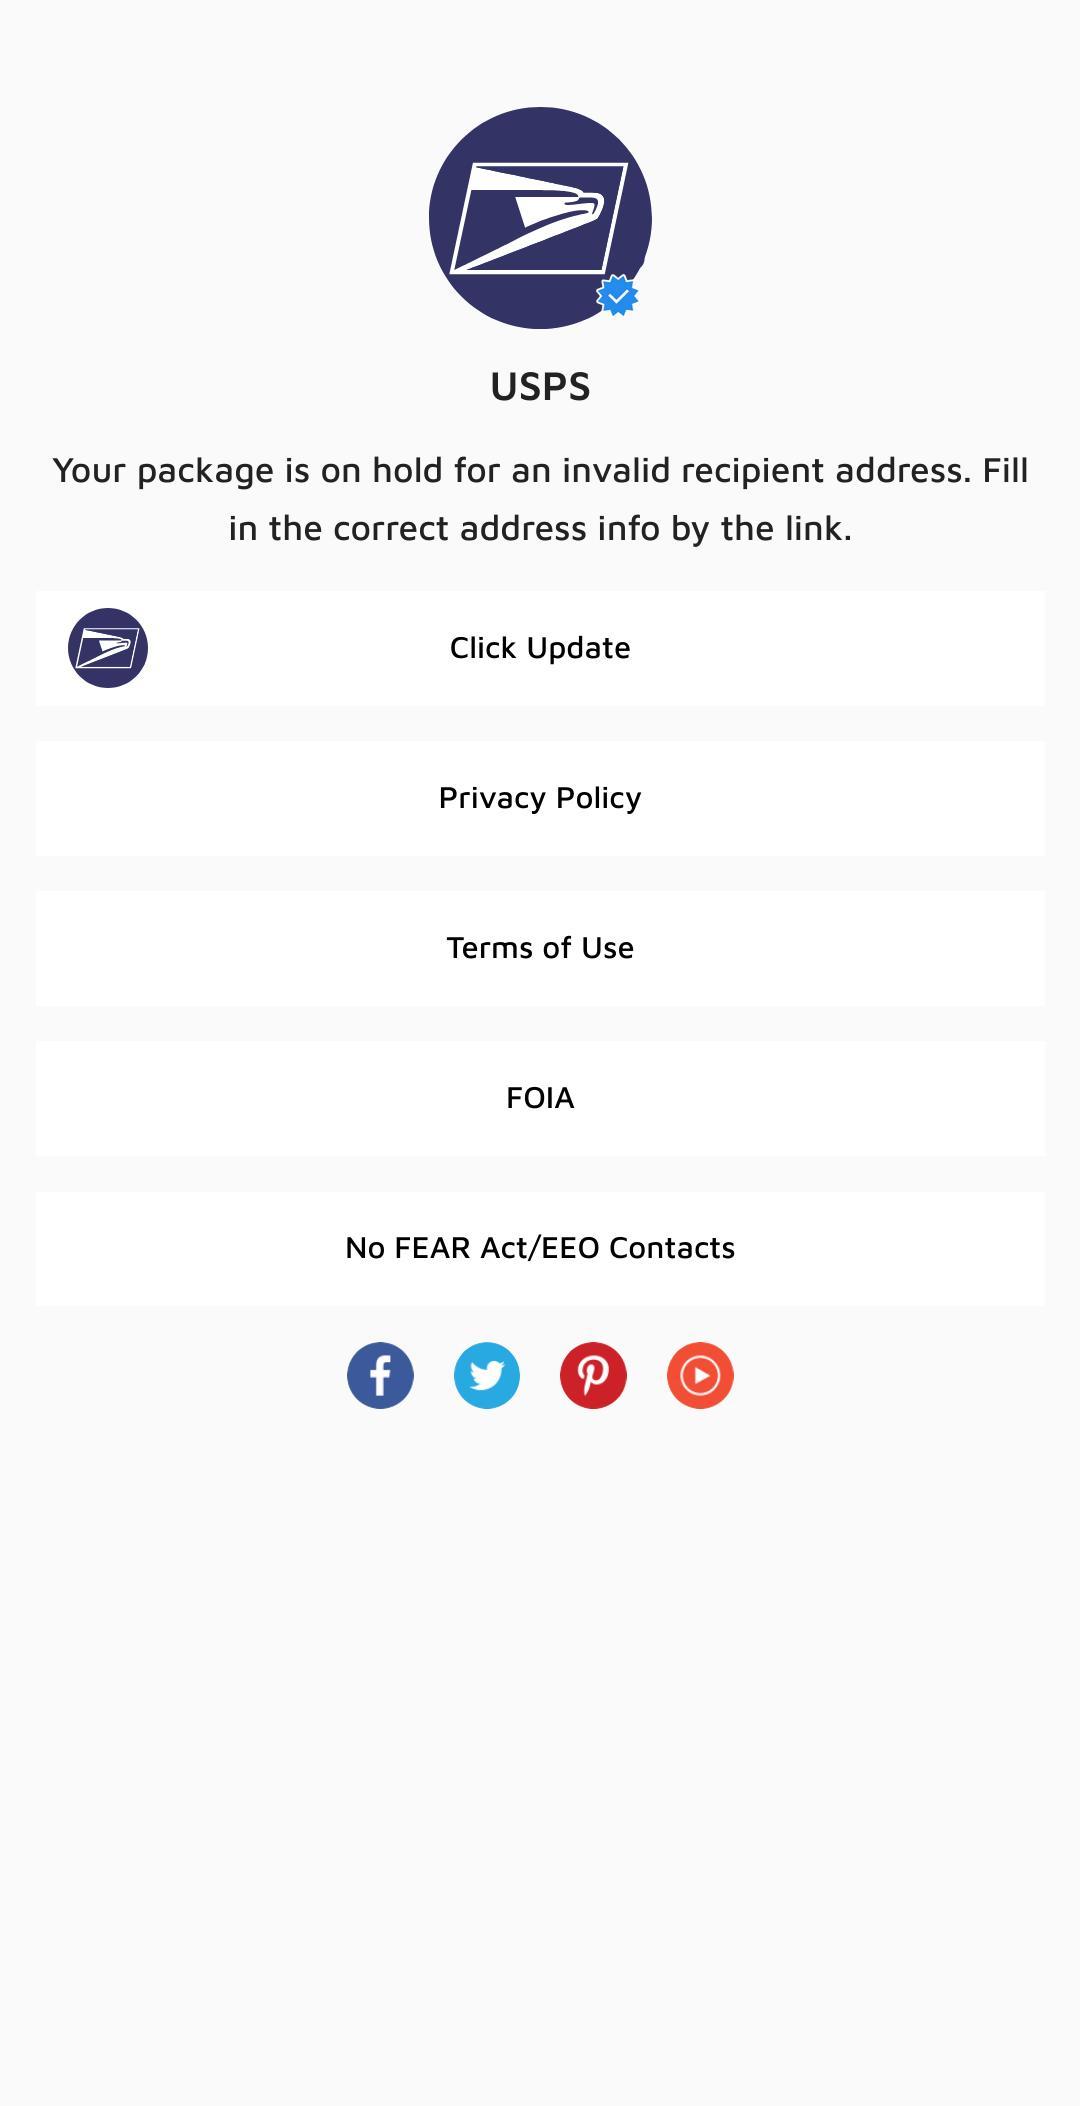Open the Click Update link
The width and height of the screenshot is (1080, 2106).
pyautogui.click(x=539, y=647)
